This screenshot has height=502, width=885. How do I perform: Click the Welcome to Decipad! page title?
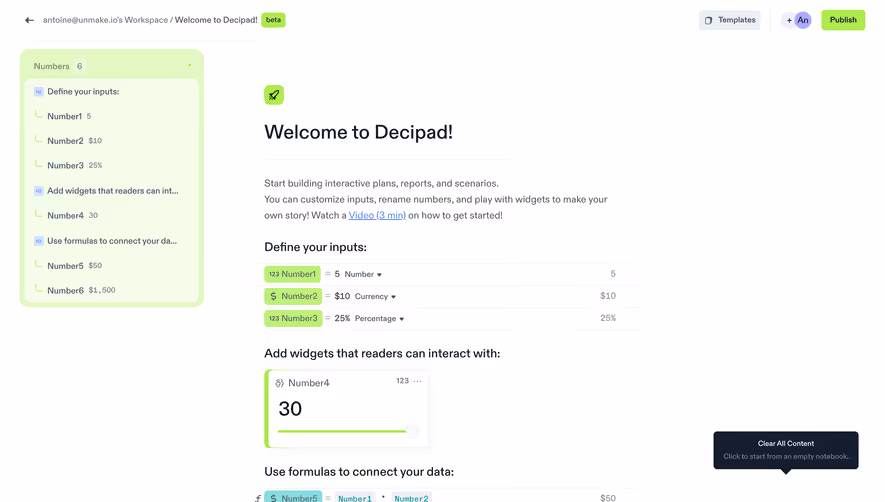coord(358,132)
